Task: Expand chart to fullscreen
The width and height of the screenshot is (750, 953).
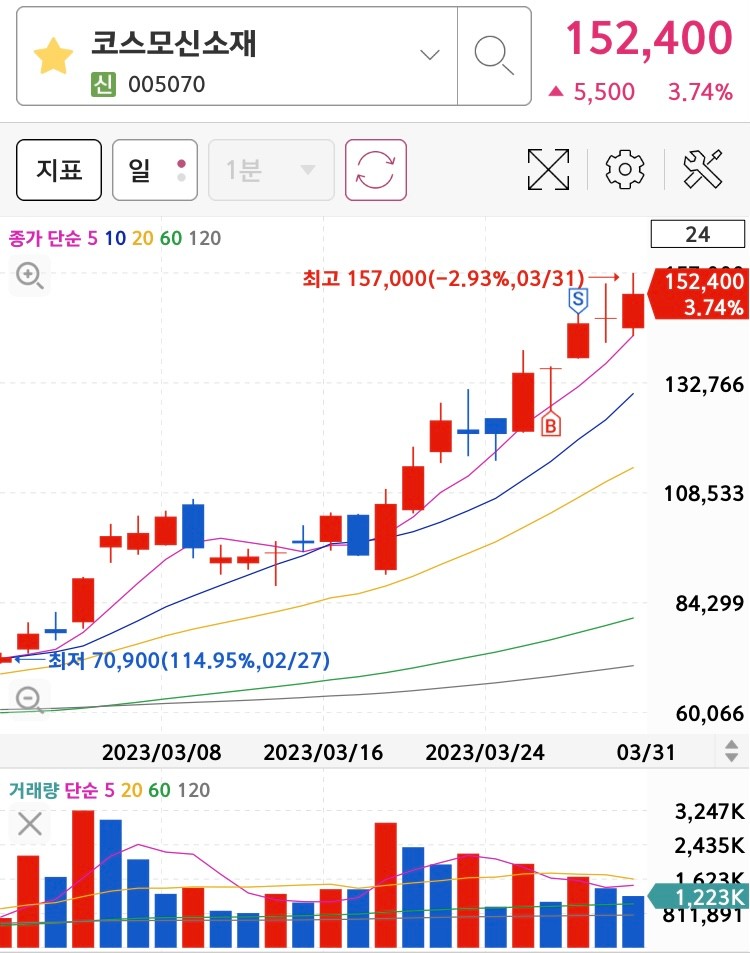Action: 548,170
